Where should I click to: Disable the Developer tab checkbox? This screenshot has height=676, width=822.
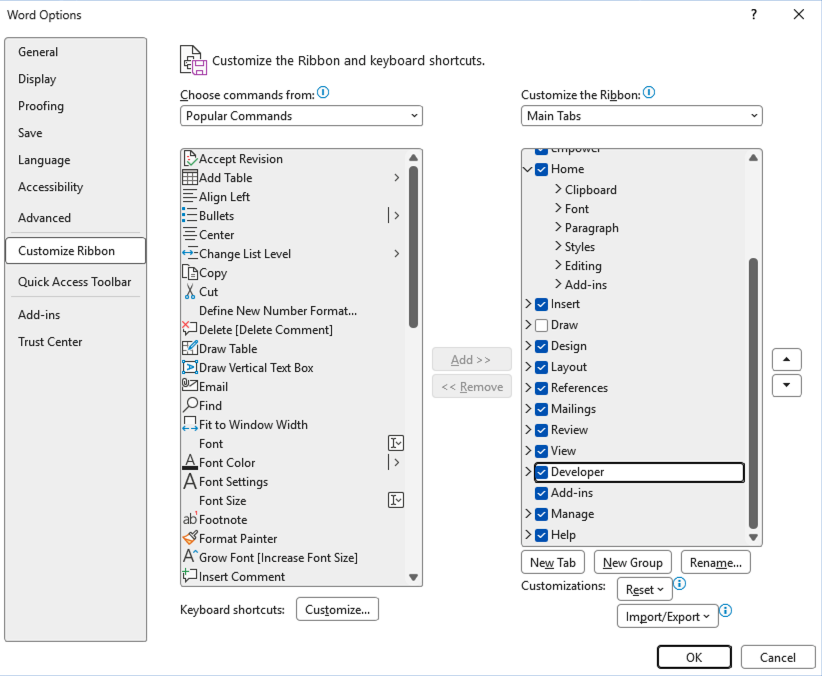[542, 472]
